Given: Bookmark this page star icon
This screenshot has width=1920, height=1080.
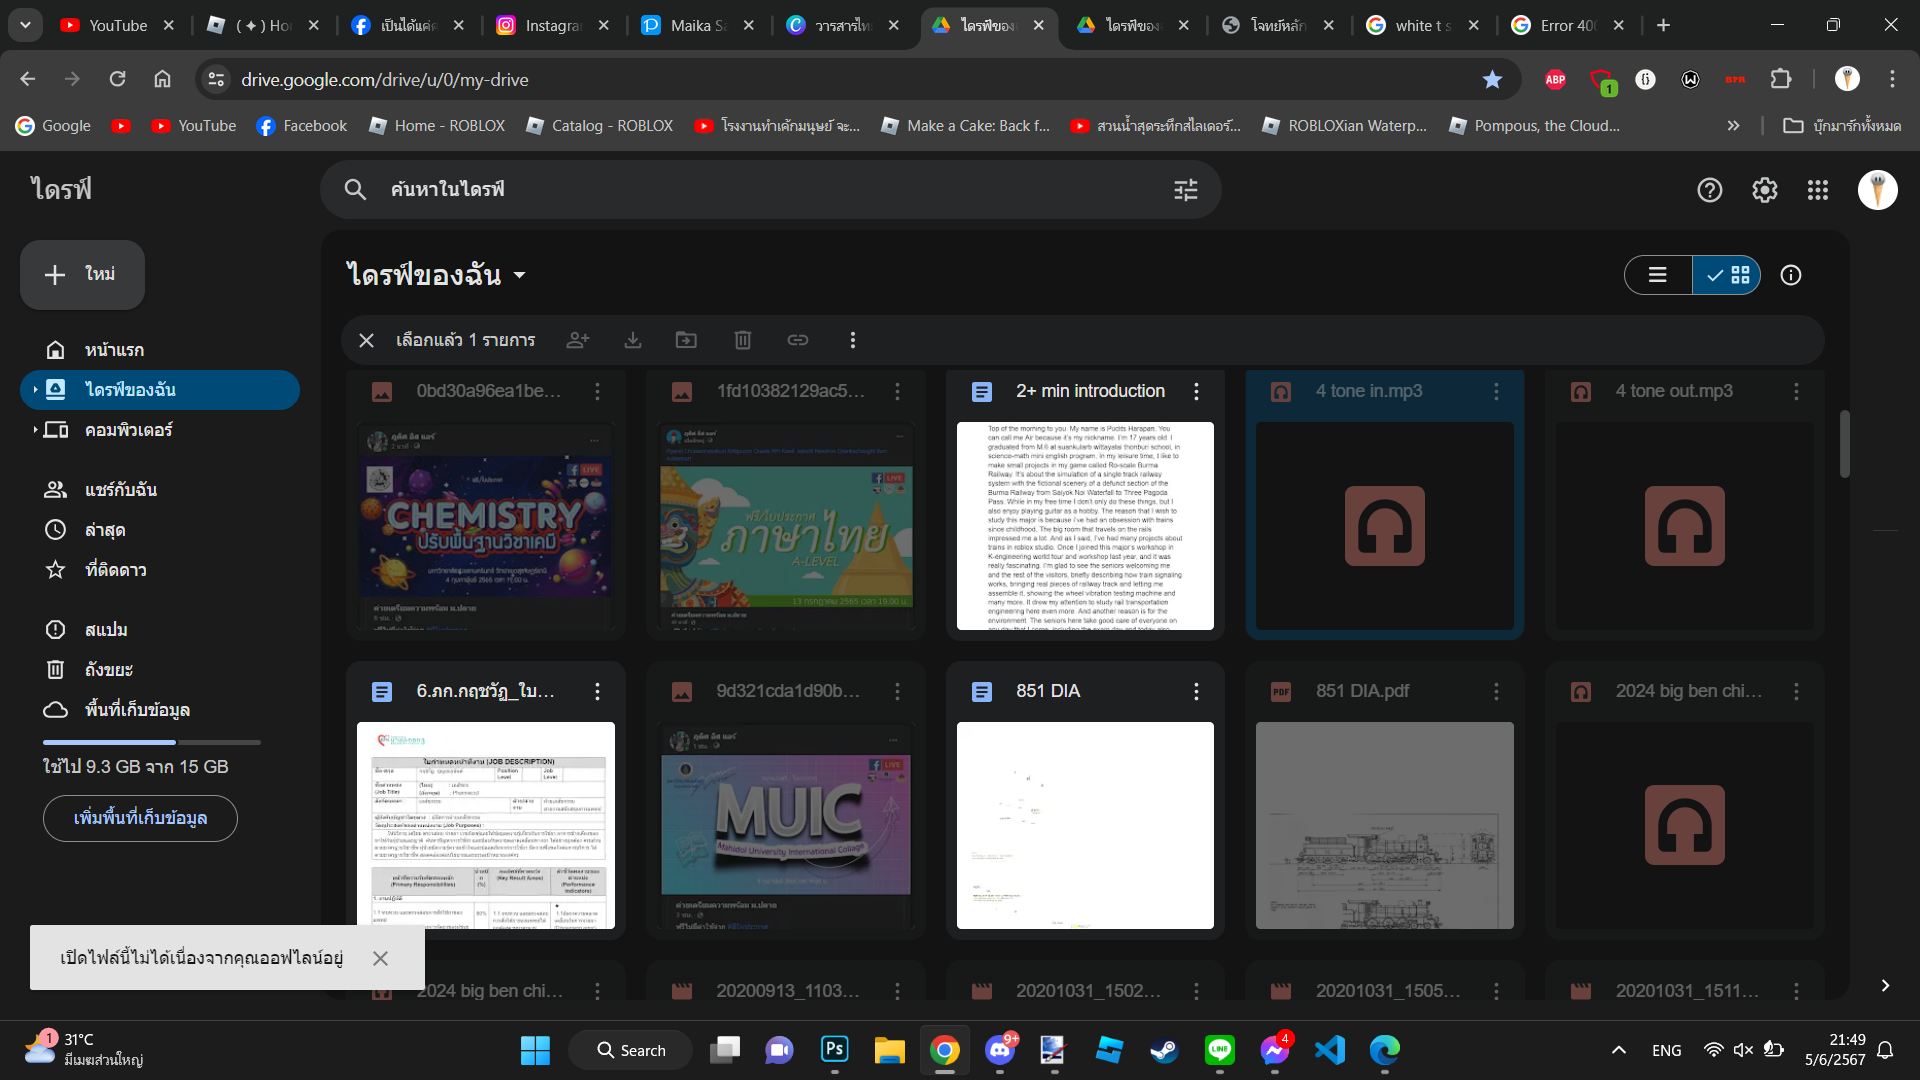Looking at the screenshot, I should pos(1492,79).
